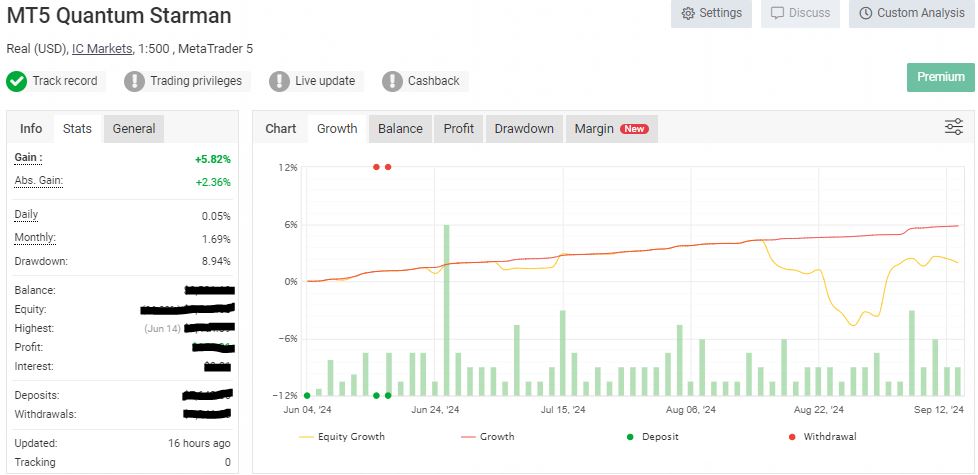Click the Live update label

click(325, 81)
